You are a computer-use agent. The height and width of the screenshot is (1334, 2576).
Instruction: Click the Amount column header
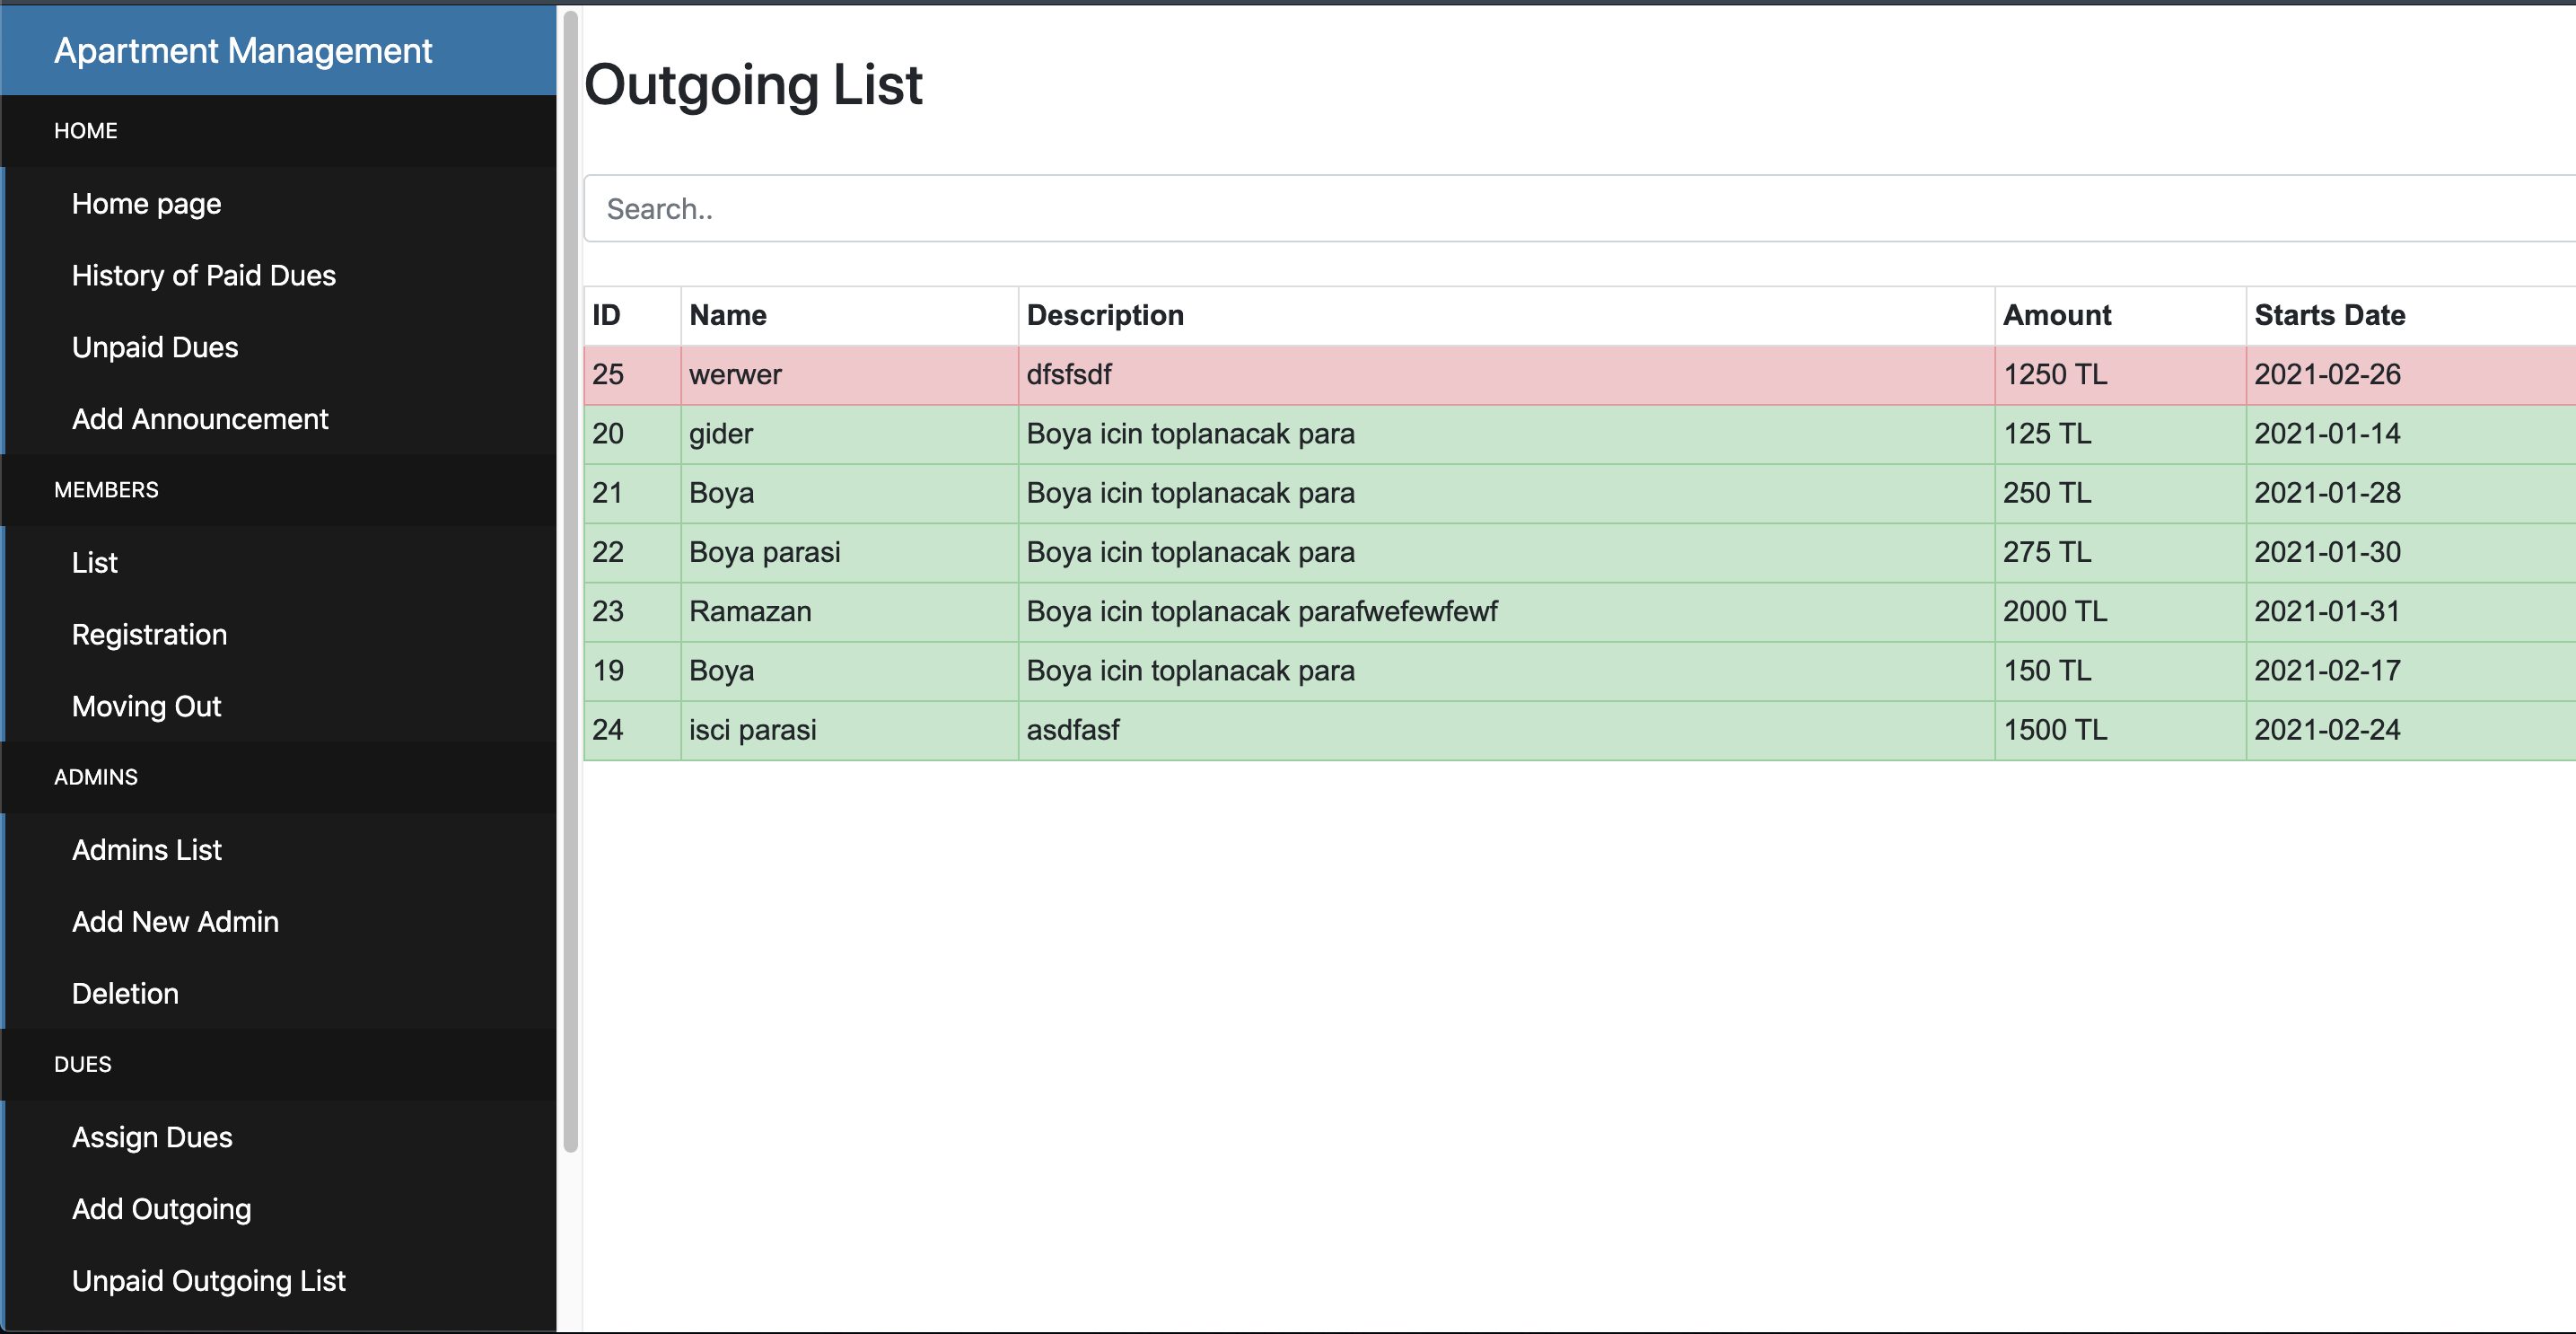[2056, 316]
